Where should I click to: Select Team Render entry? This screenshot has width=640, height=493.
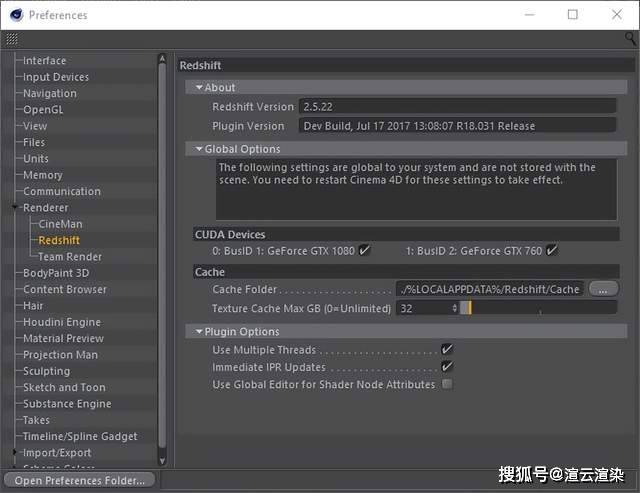[x=70, y=257]
